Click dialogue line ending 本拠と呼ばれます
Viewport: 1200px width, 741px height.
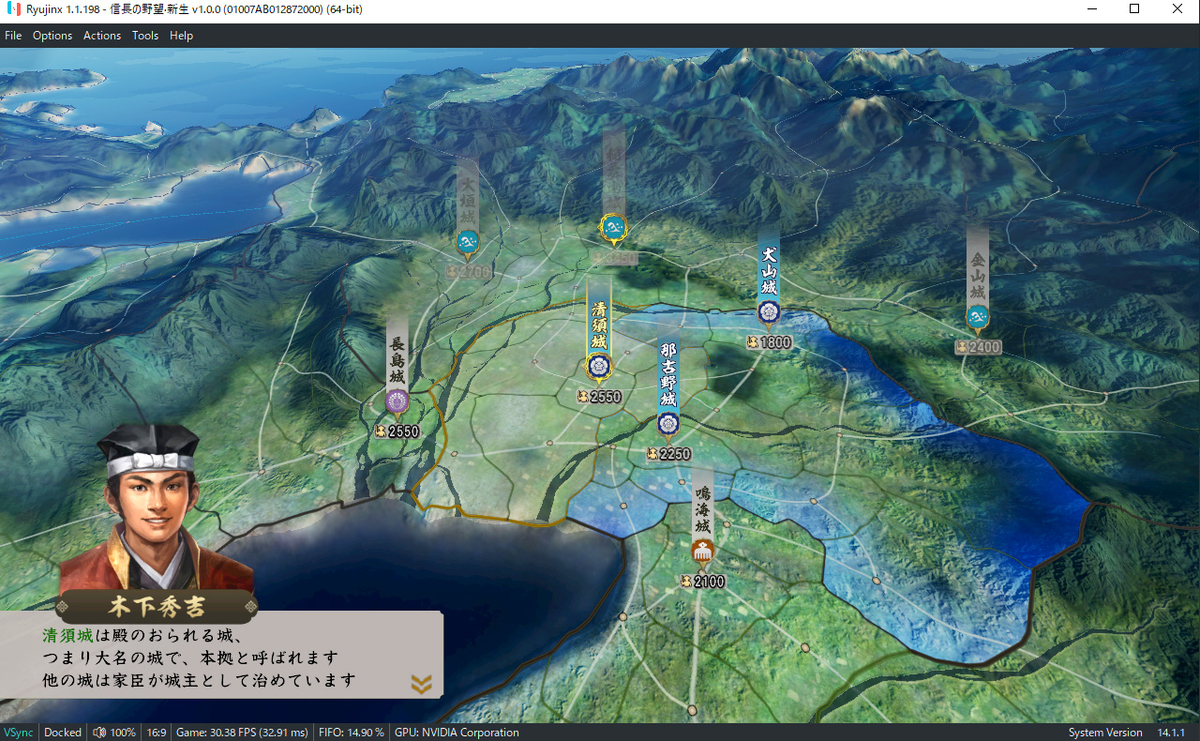pyautogui.click(x=190, y=659)
